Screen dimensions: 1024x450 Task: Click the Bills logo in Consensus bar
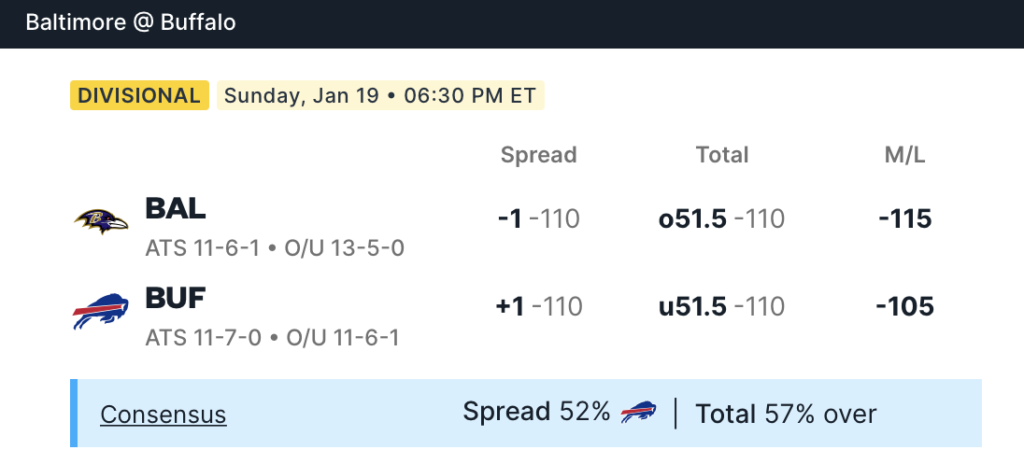[639, 412]
